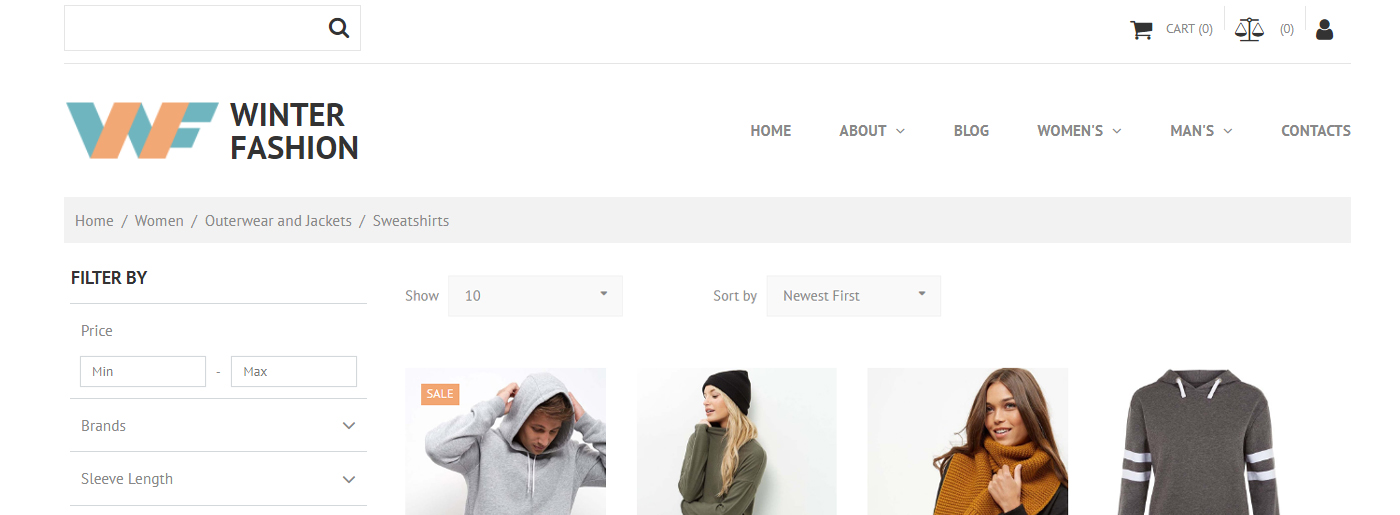Open the Women's menu
Screen dimensions: 1400x515
(x=1078, y=131)
